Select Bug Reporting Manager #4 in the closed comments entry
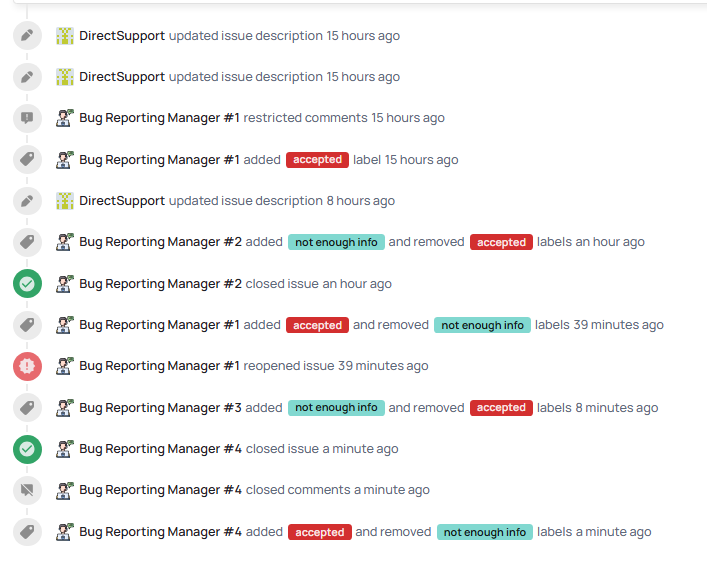Screen dimensions: 707x561 tap(160, 490)
